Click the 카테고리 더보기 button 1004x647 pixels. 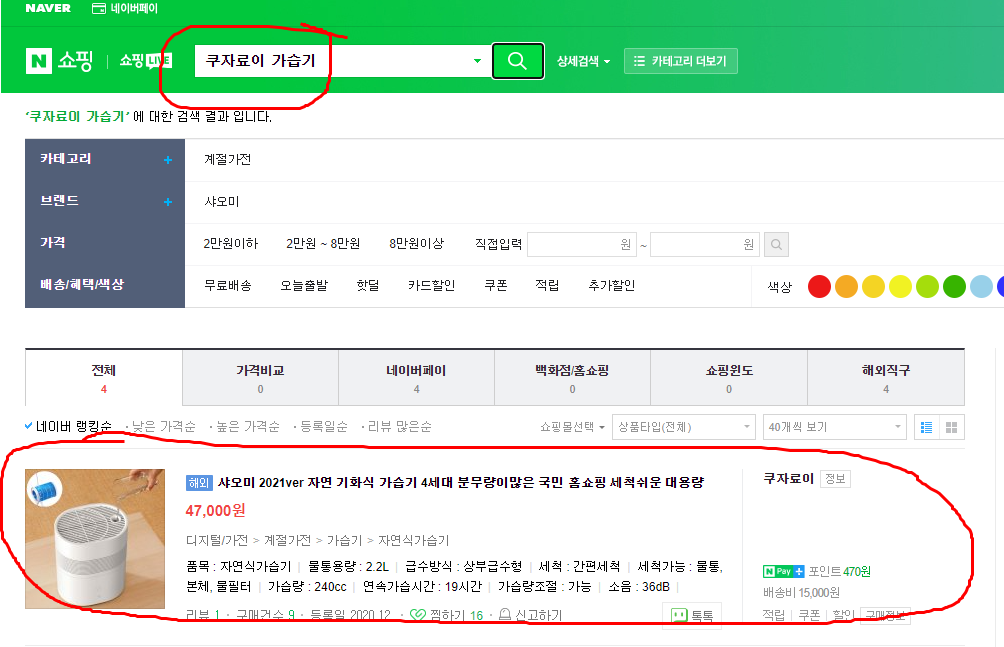681,61
